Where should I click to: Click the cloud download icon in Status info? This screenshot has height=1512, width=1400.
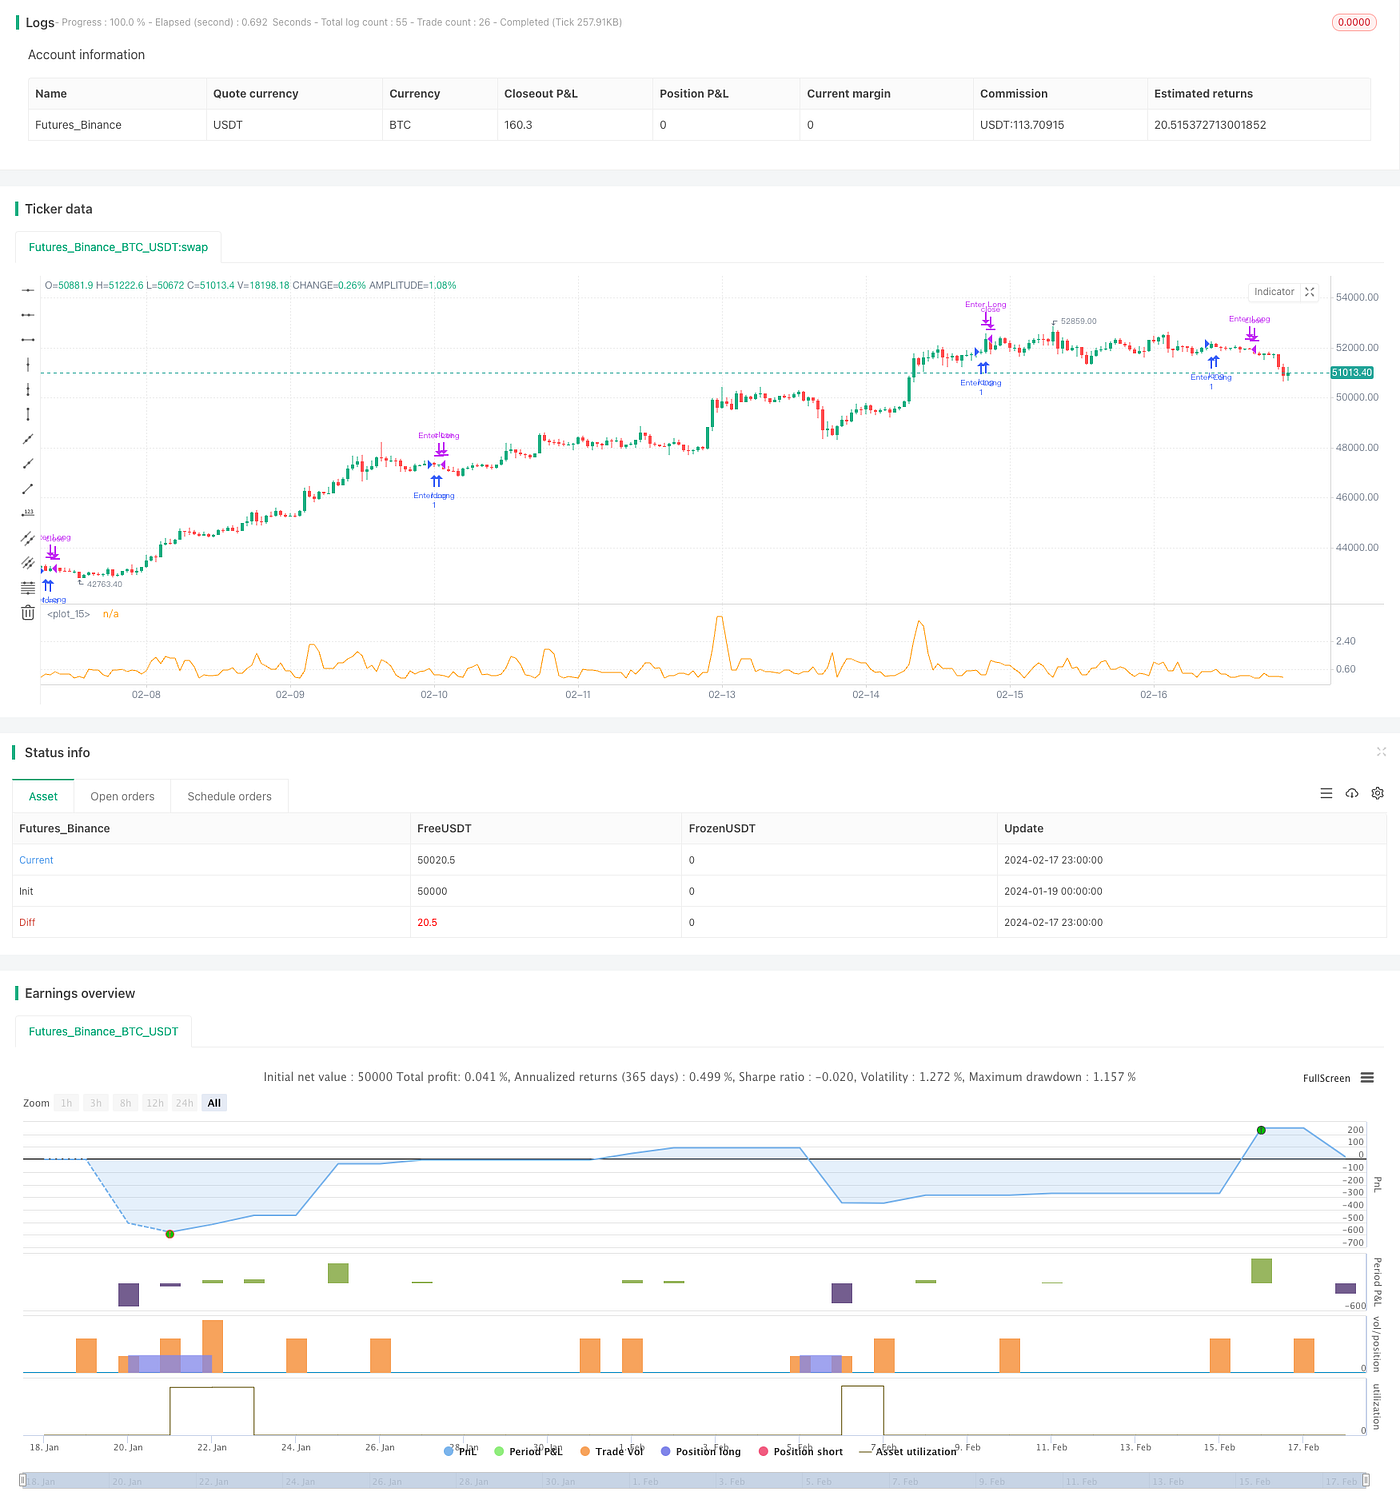point(1352,793)
